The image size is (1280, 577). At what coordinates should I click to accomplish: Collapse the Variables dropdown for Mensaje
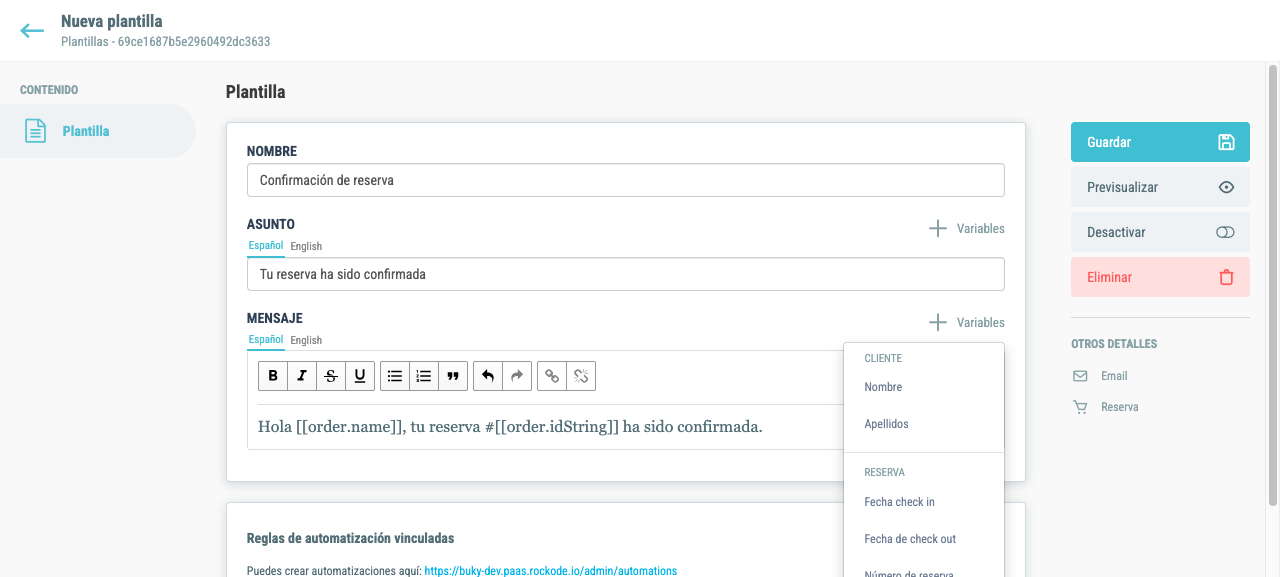[x=966, y=322]
